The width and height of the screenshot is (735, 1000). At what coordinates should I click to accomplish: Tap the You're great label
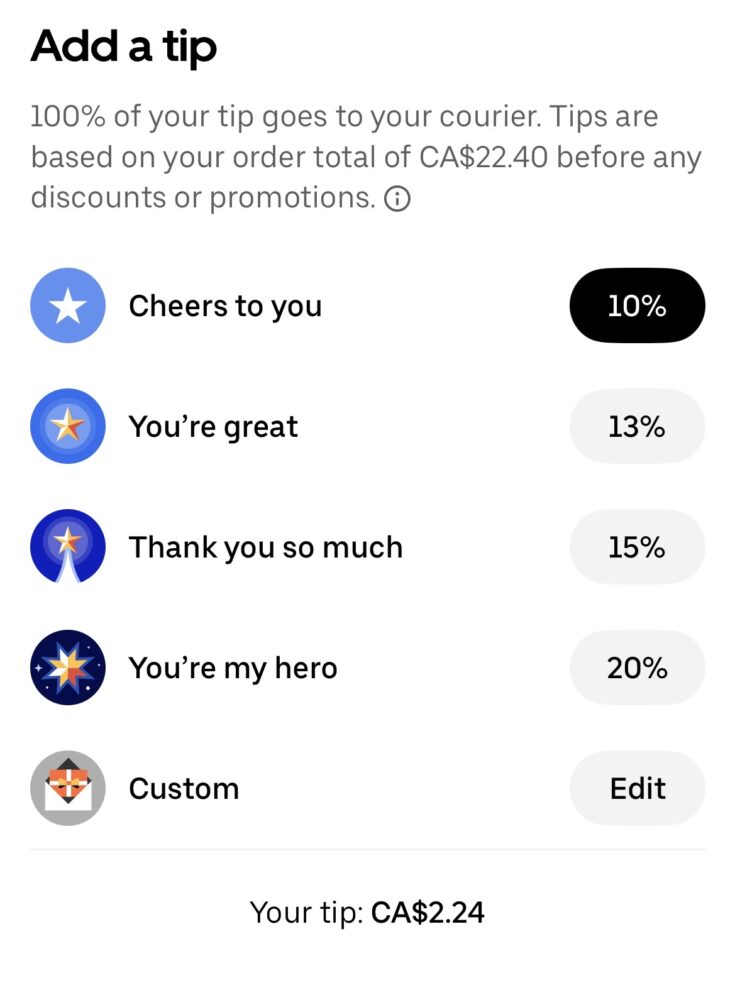pos(213,427)
